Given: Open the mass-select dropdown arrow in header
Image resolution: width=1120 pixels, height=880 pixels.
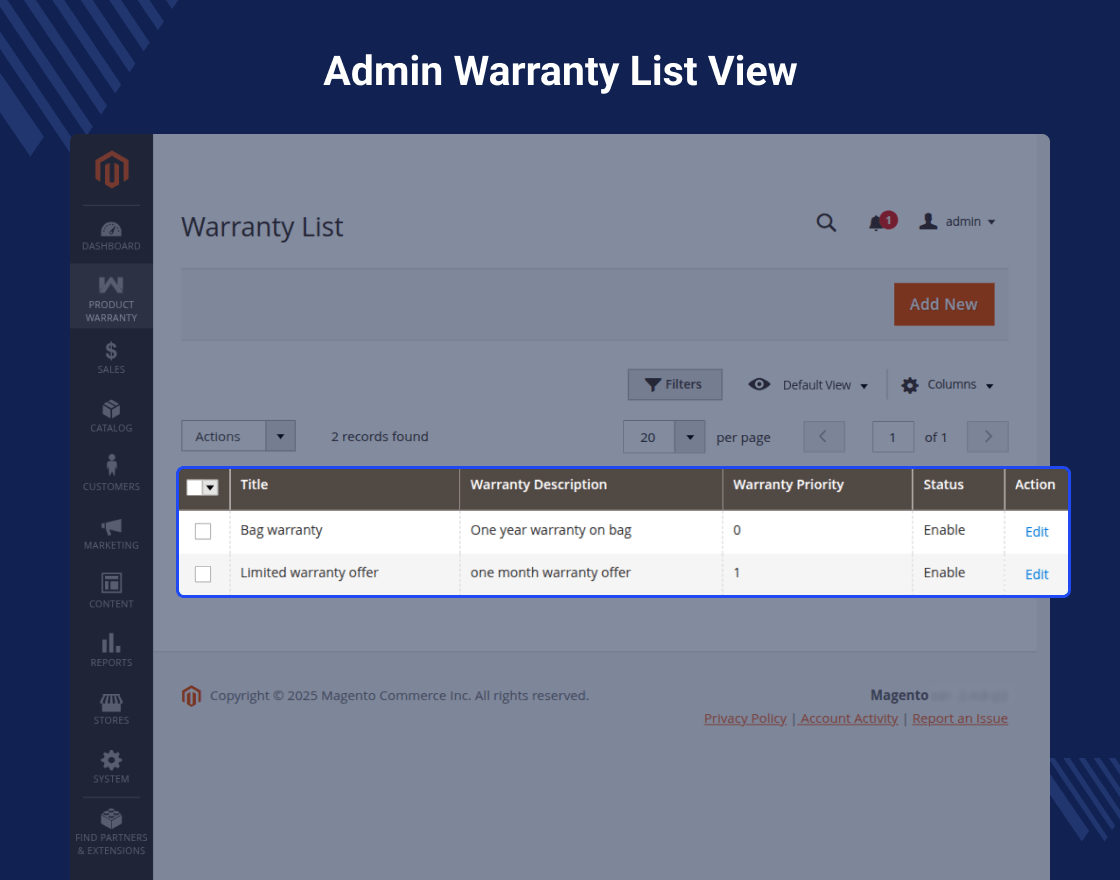Looking at the screenshot, I should click(211, 487).
